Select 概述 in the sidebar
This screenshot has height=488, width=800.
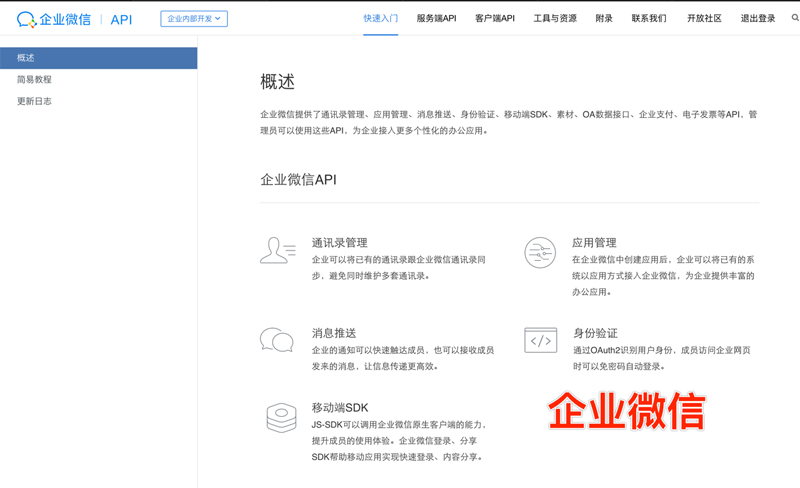pyautogui.click(x=98, y=58)
